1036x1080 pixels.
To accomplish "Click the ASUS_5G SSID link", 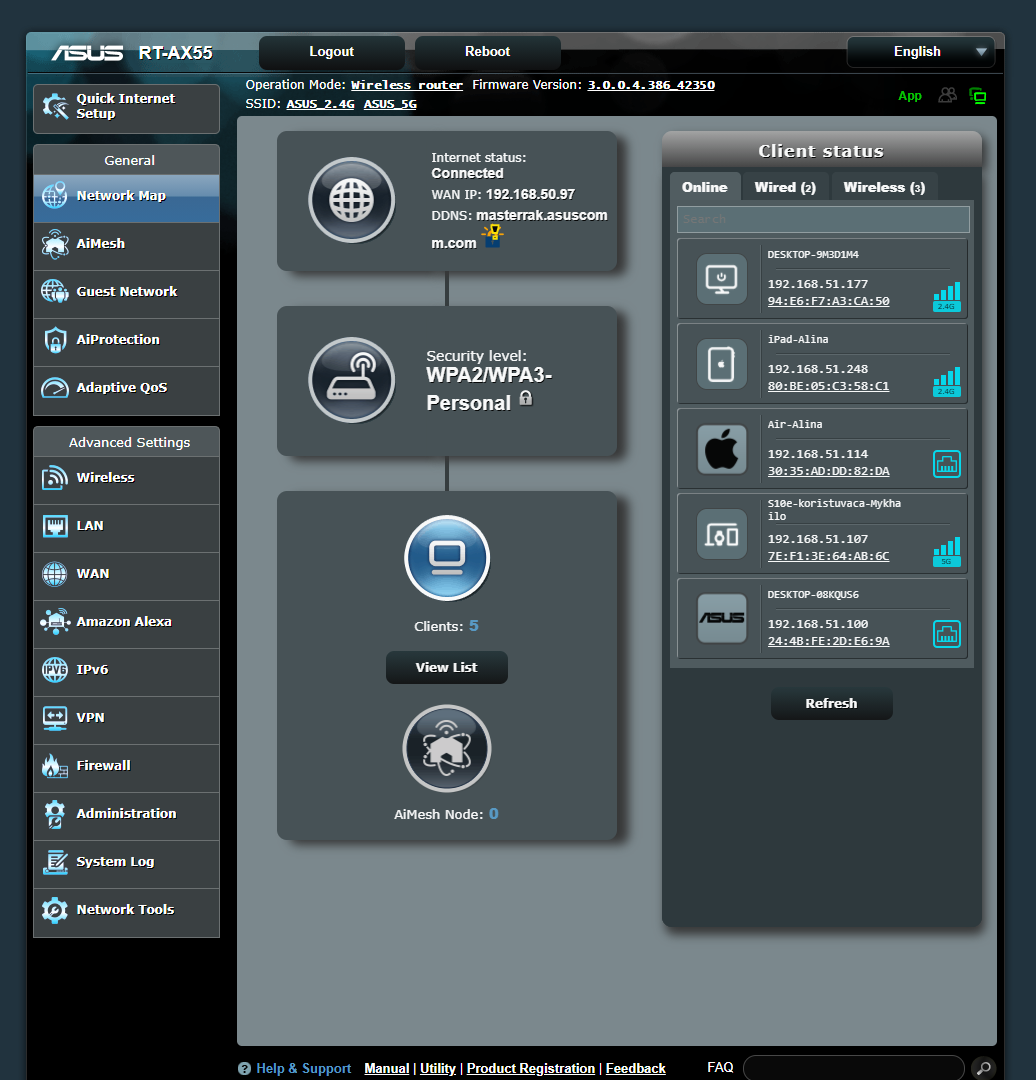I will 390,104.
